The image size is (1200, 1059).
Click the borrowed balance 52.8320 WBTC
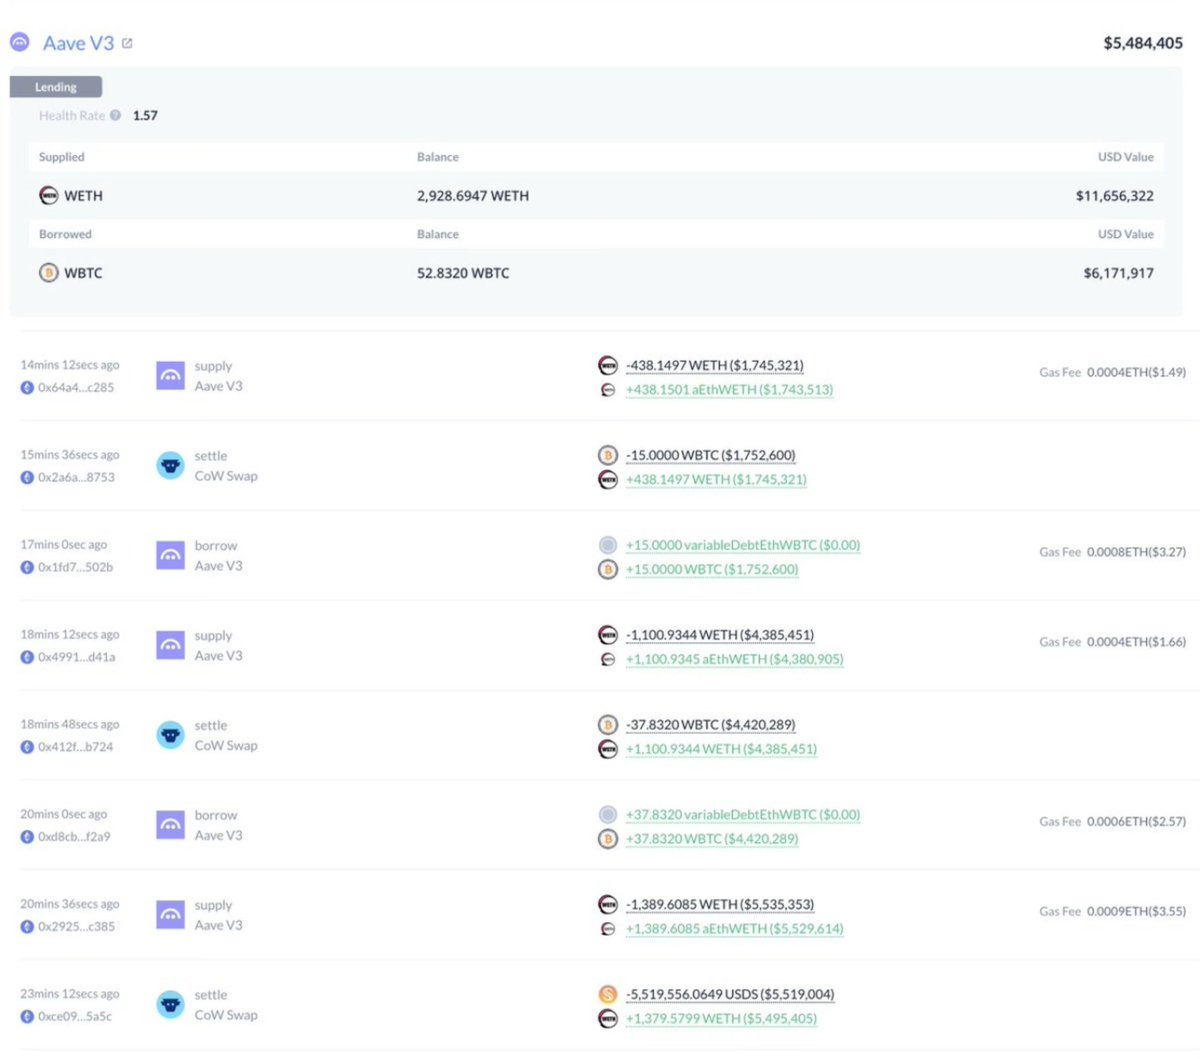point(463,272)
